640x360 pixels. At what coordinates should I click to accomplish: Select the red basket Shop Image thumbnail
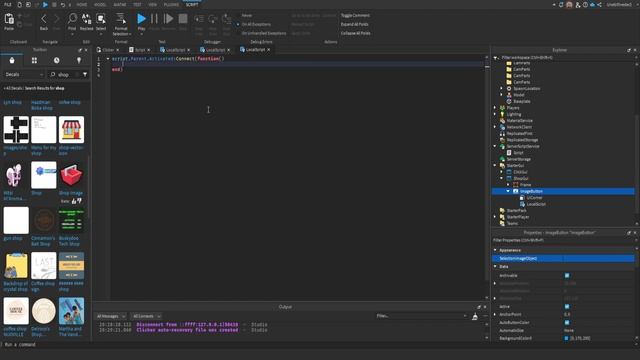tap(71, 175)
